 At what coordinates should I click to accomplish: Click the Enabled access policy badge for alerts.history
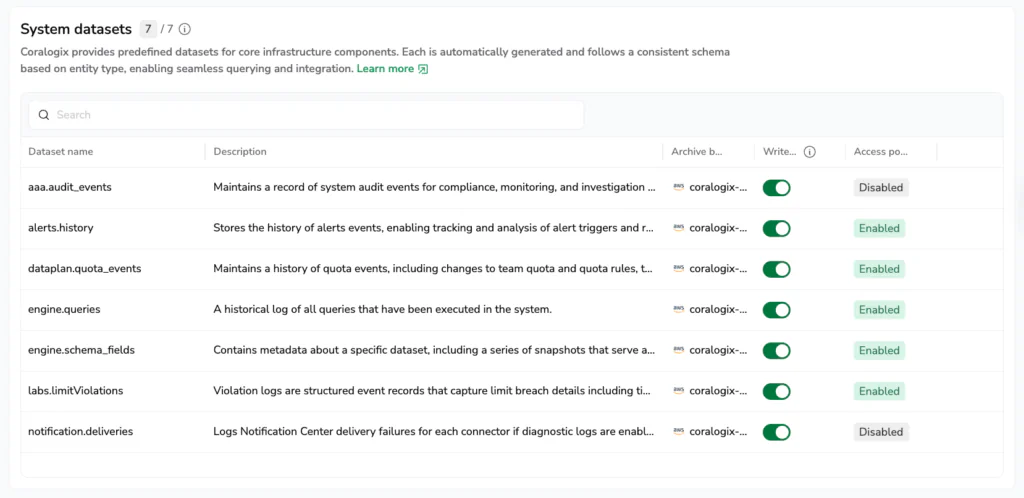point(879,228)
